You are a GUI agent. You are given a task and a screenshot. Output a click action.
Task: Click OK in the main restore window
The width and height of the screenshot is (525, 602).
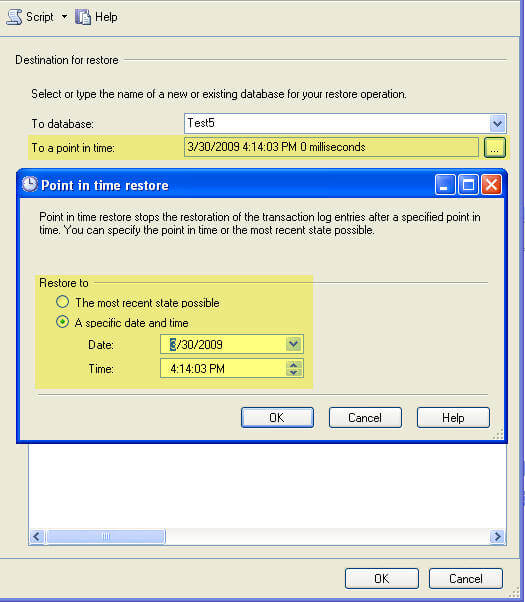(x=382, y=579)
